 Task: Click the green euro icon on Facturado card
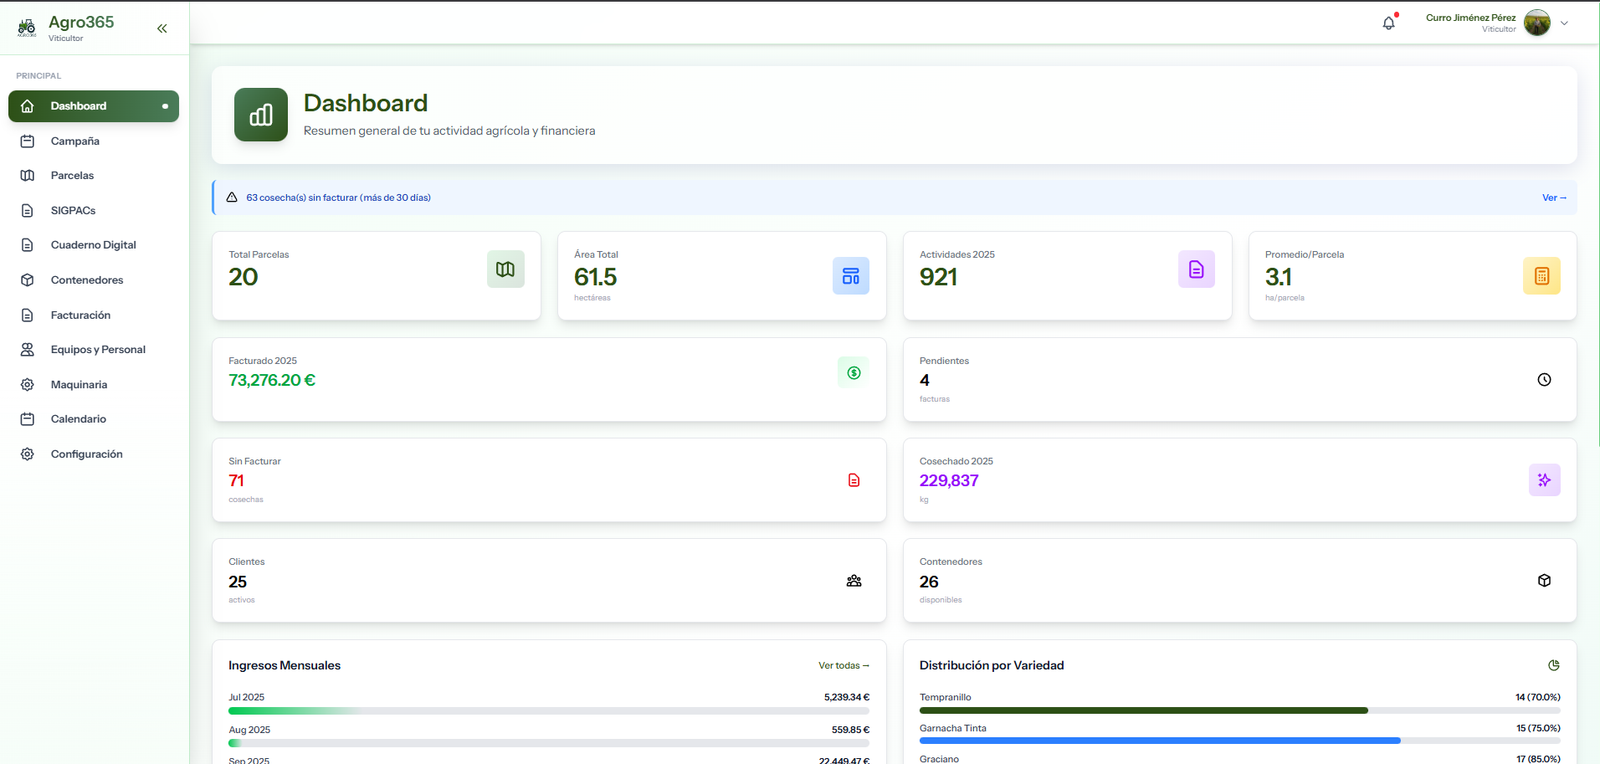pos(853,373)
